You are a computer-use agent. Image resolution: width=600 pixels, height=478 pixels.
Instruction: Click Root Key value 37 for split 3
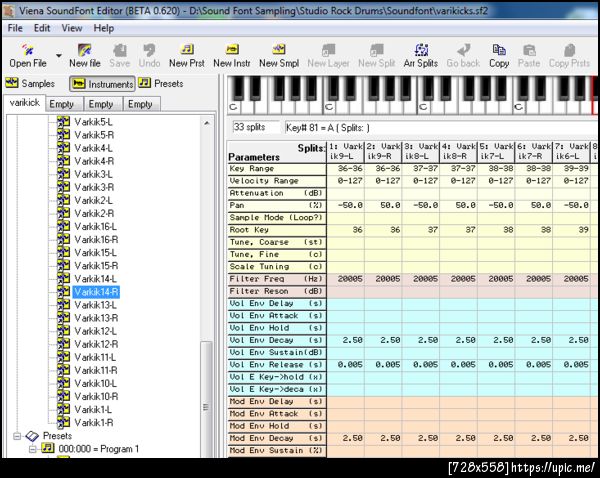pyautogui.click(x=421, y=230)
